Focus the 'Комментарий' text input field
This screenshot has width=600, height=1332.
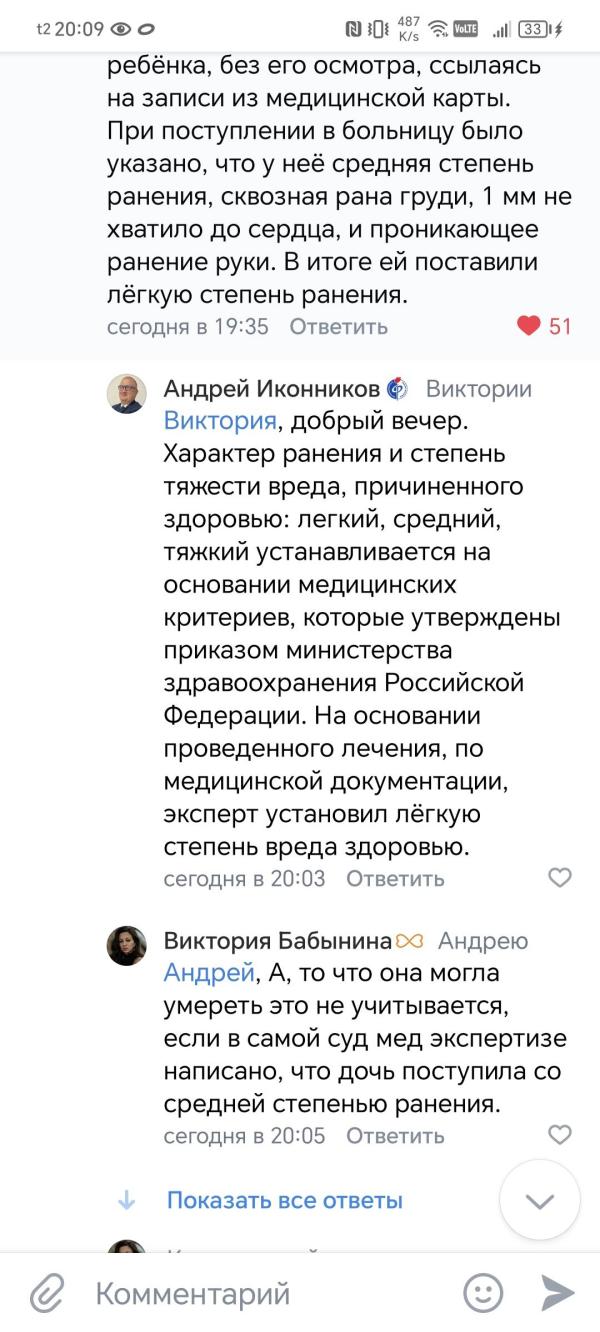pos(270,1294)
